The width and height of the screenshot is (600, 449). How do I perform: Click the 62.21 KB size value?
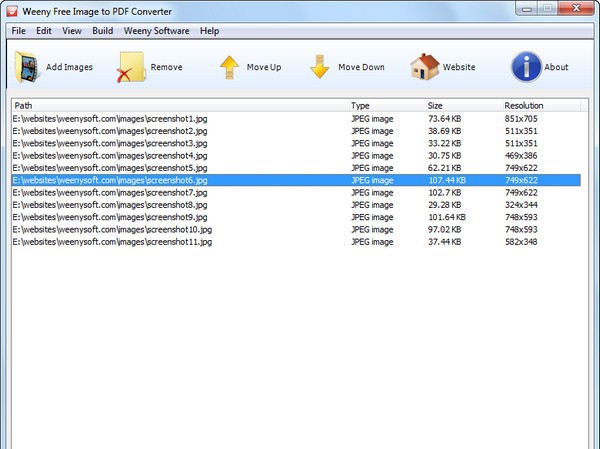click(444, 168)
